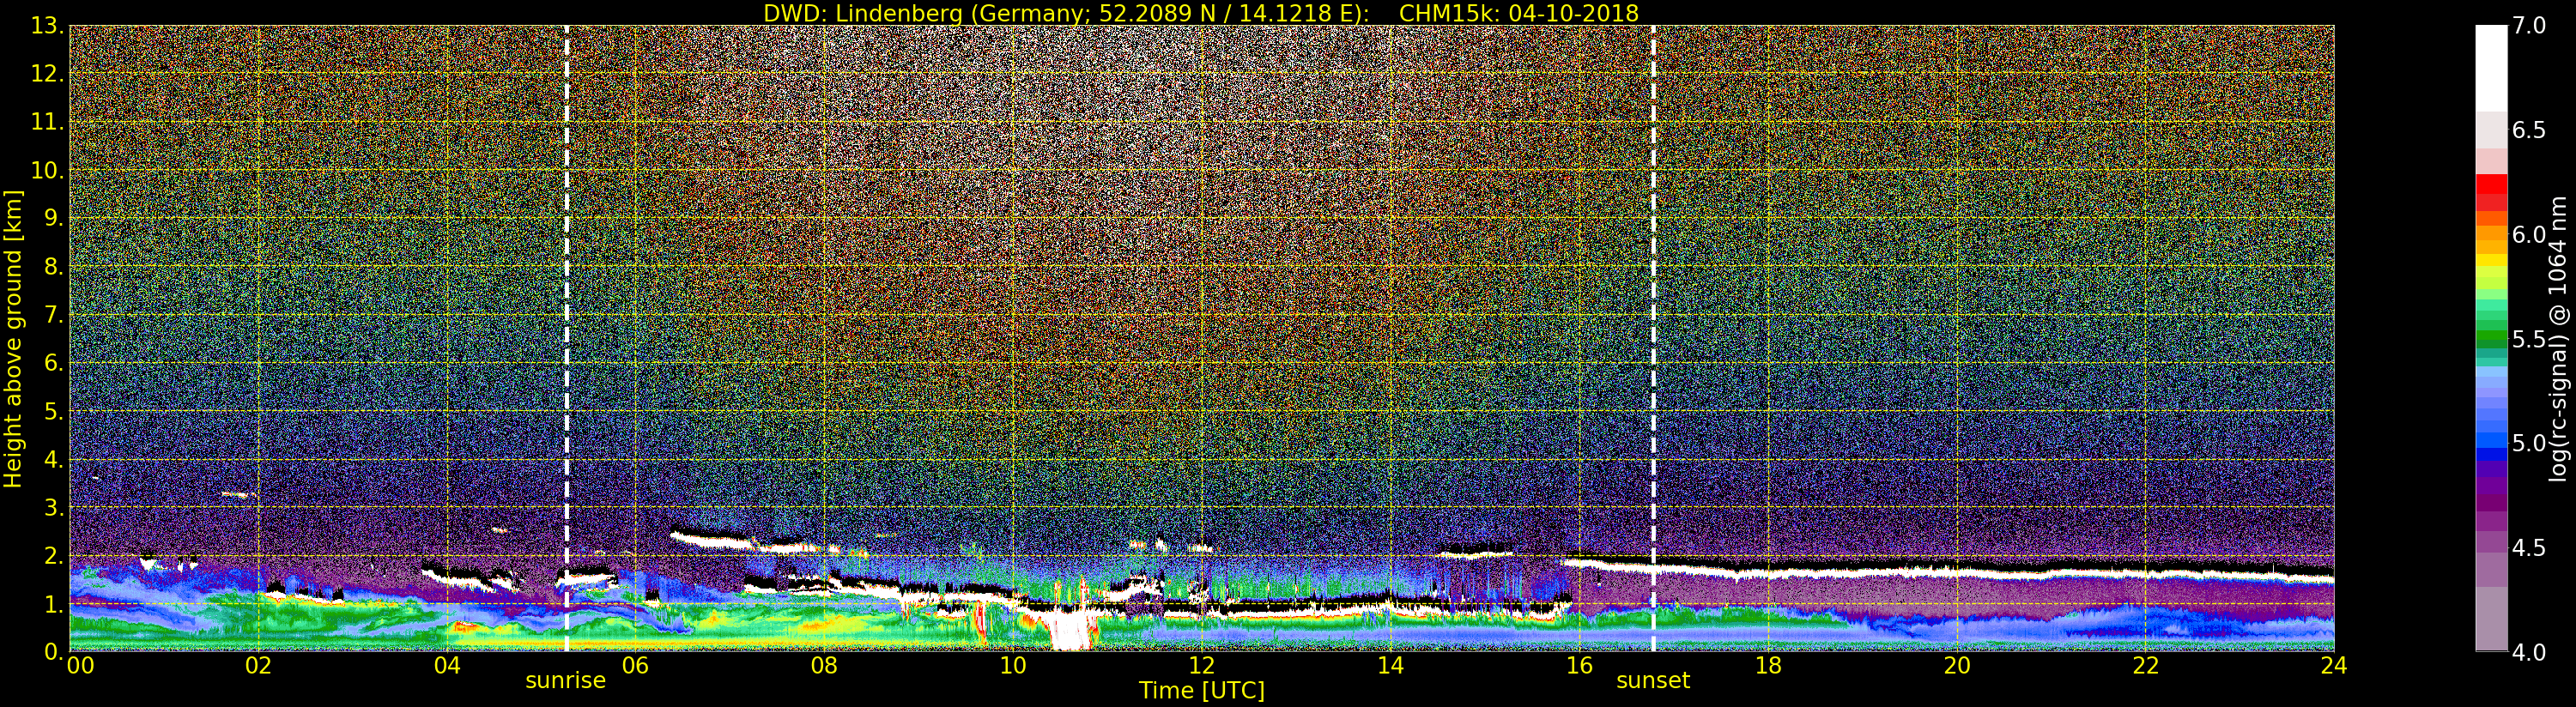
Task: Click the x-axis tick label '12'
Action: click(1202, 666)
